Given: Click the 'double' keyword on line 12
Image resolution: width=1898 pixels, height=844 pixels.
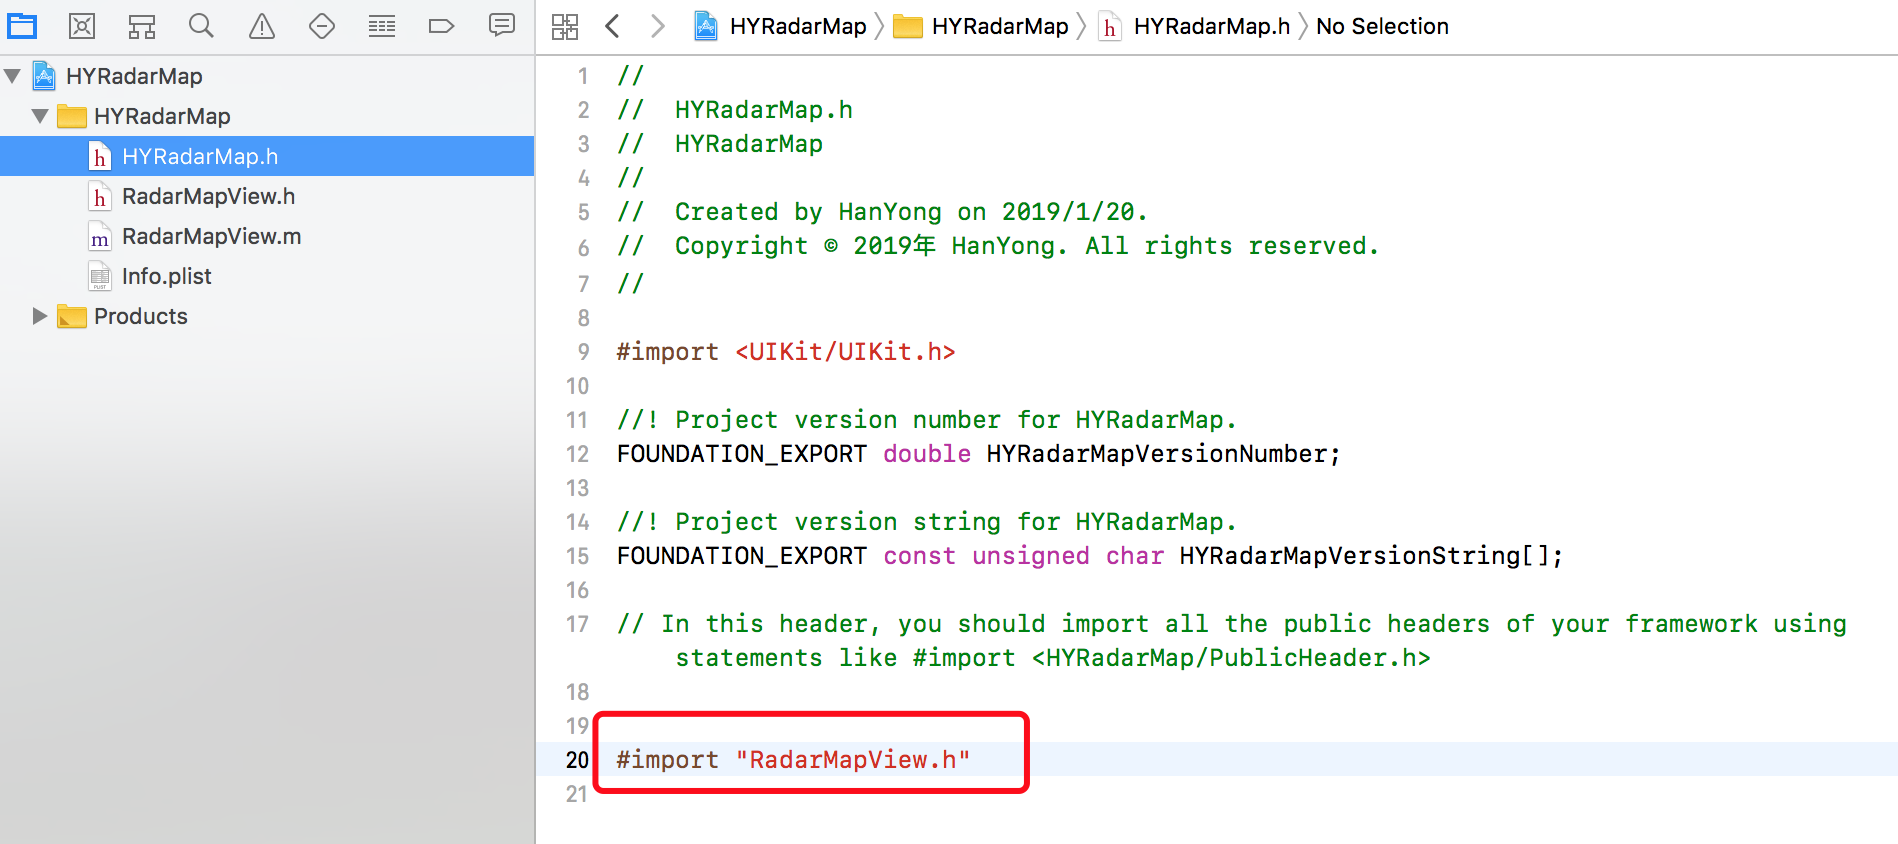Looking at the screenshot, I should click(927, 454).
